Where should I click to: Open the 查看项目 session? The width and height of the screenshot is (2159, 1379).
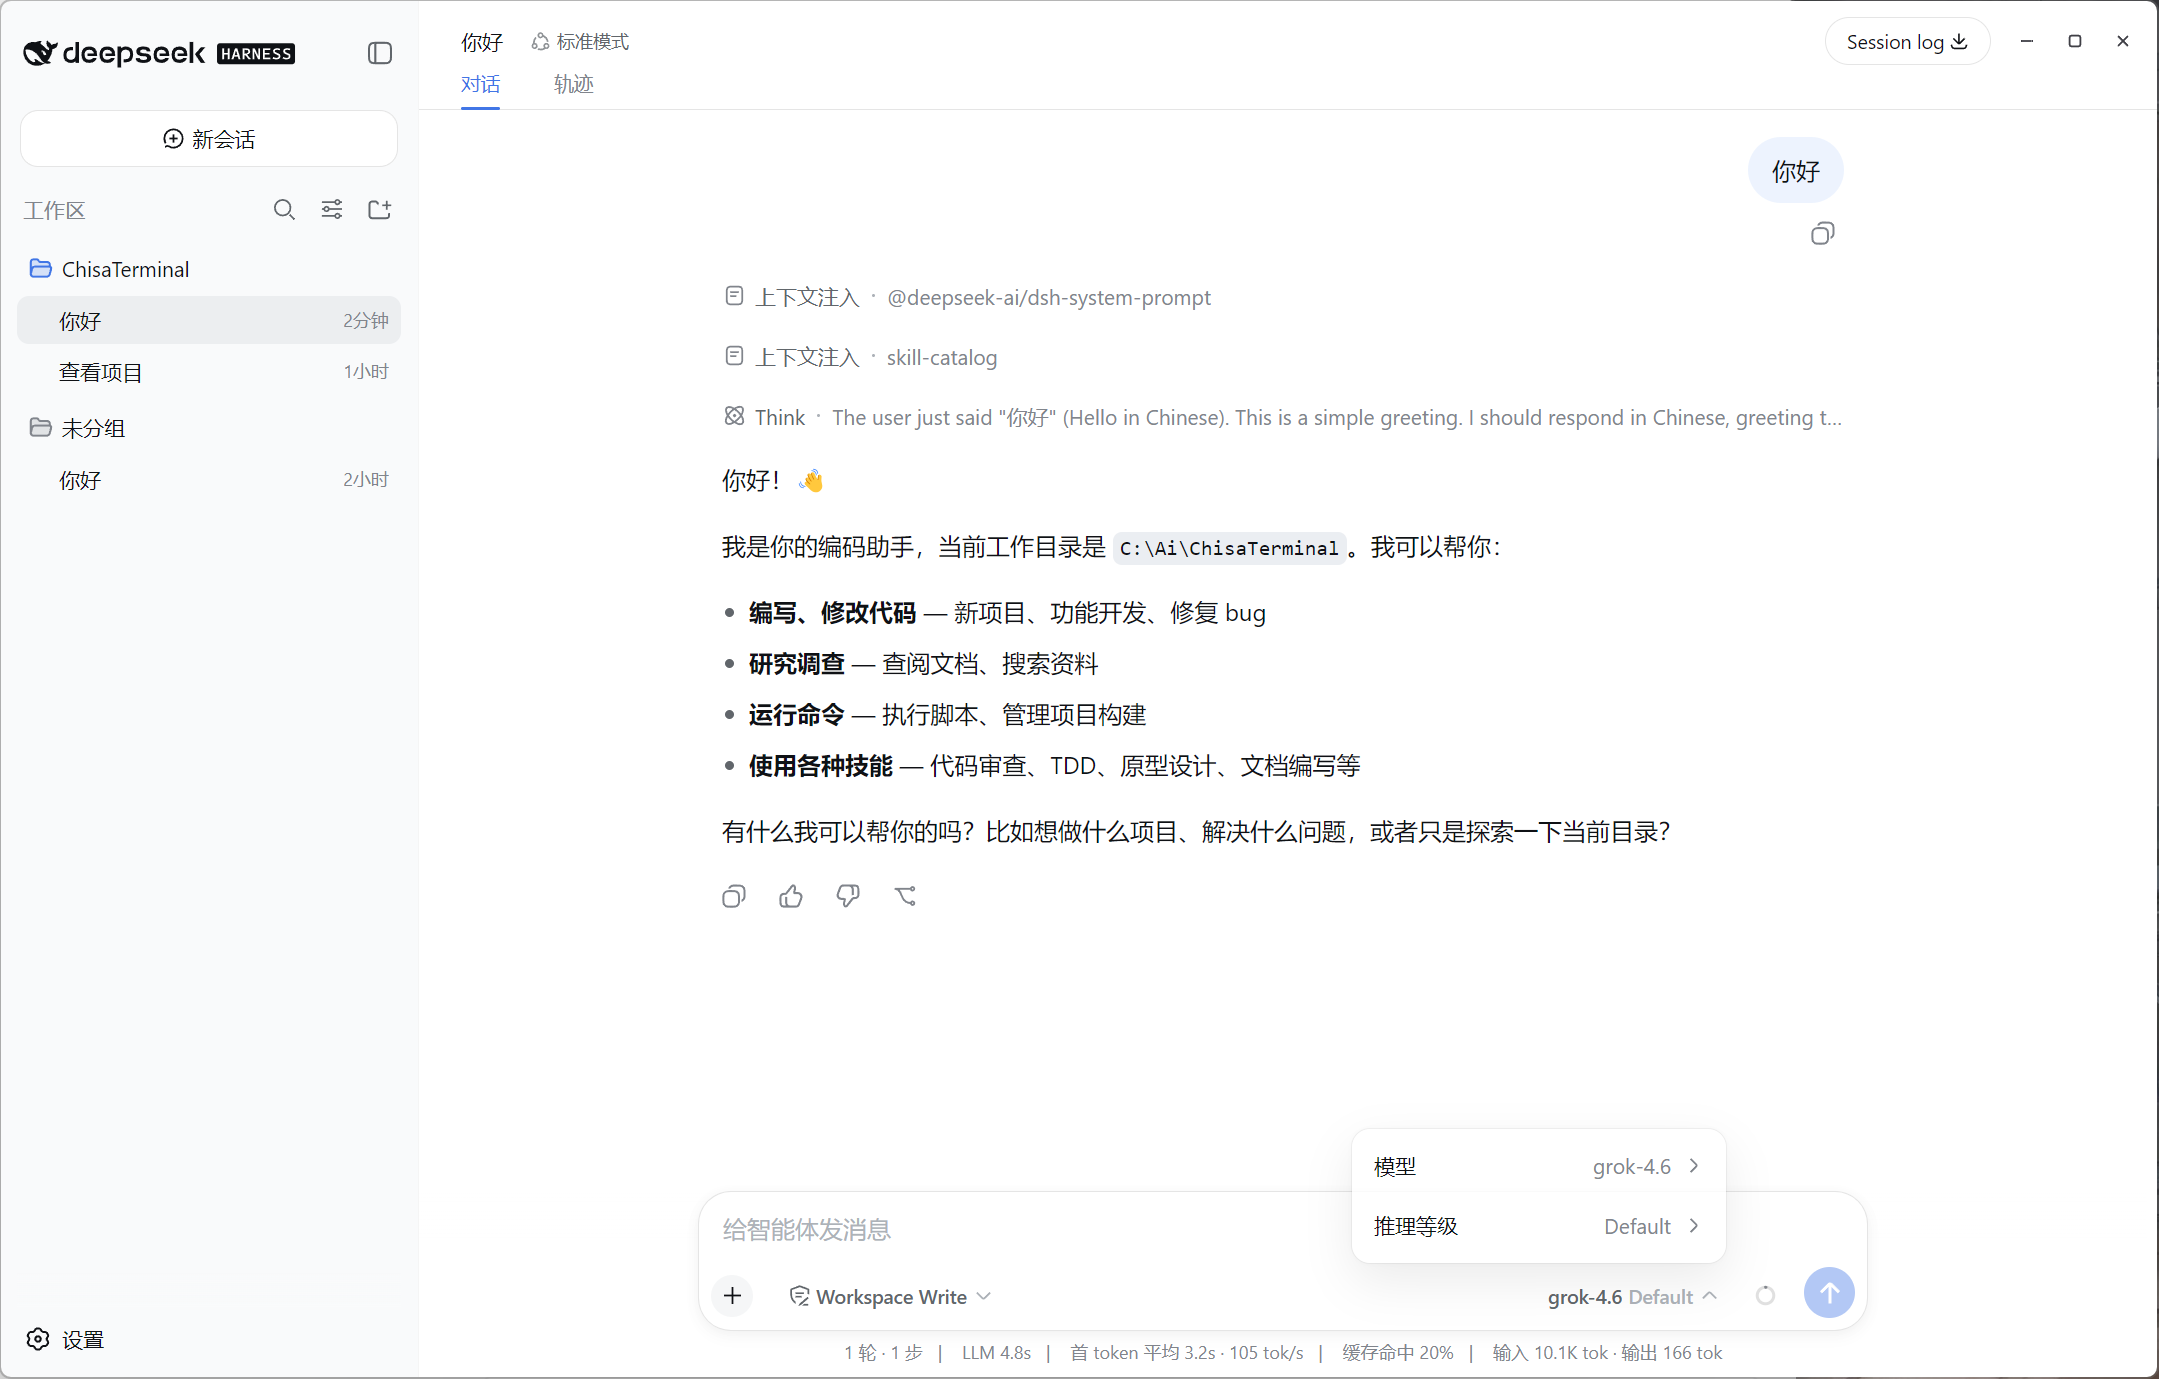click(x=209, y=372)
